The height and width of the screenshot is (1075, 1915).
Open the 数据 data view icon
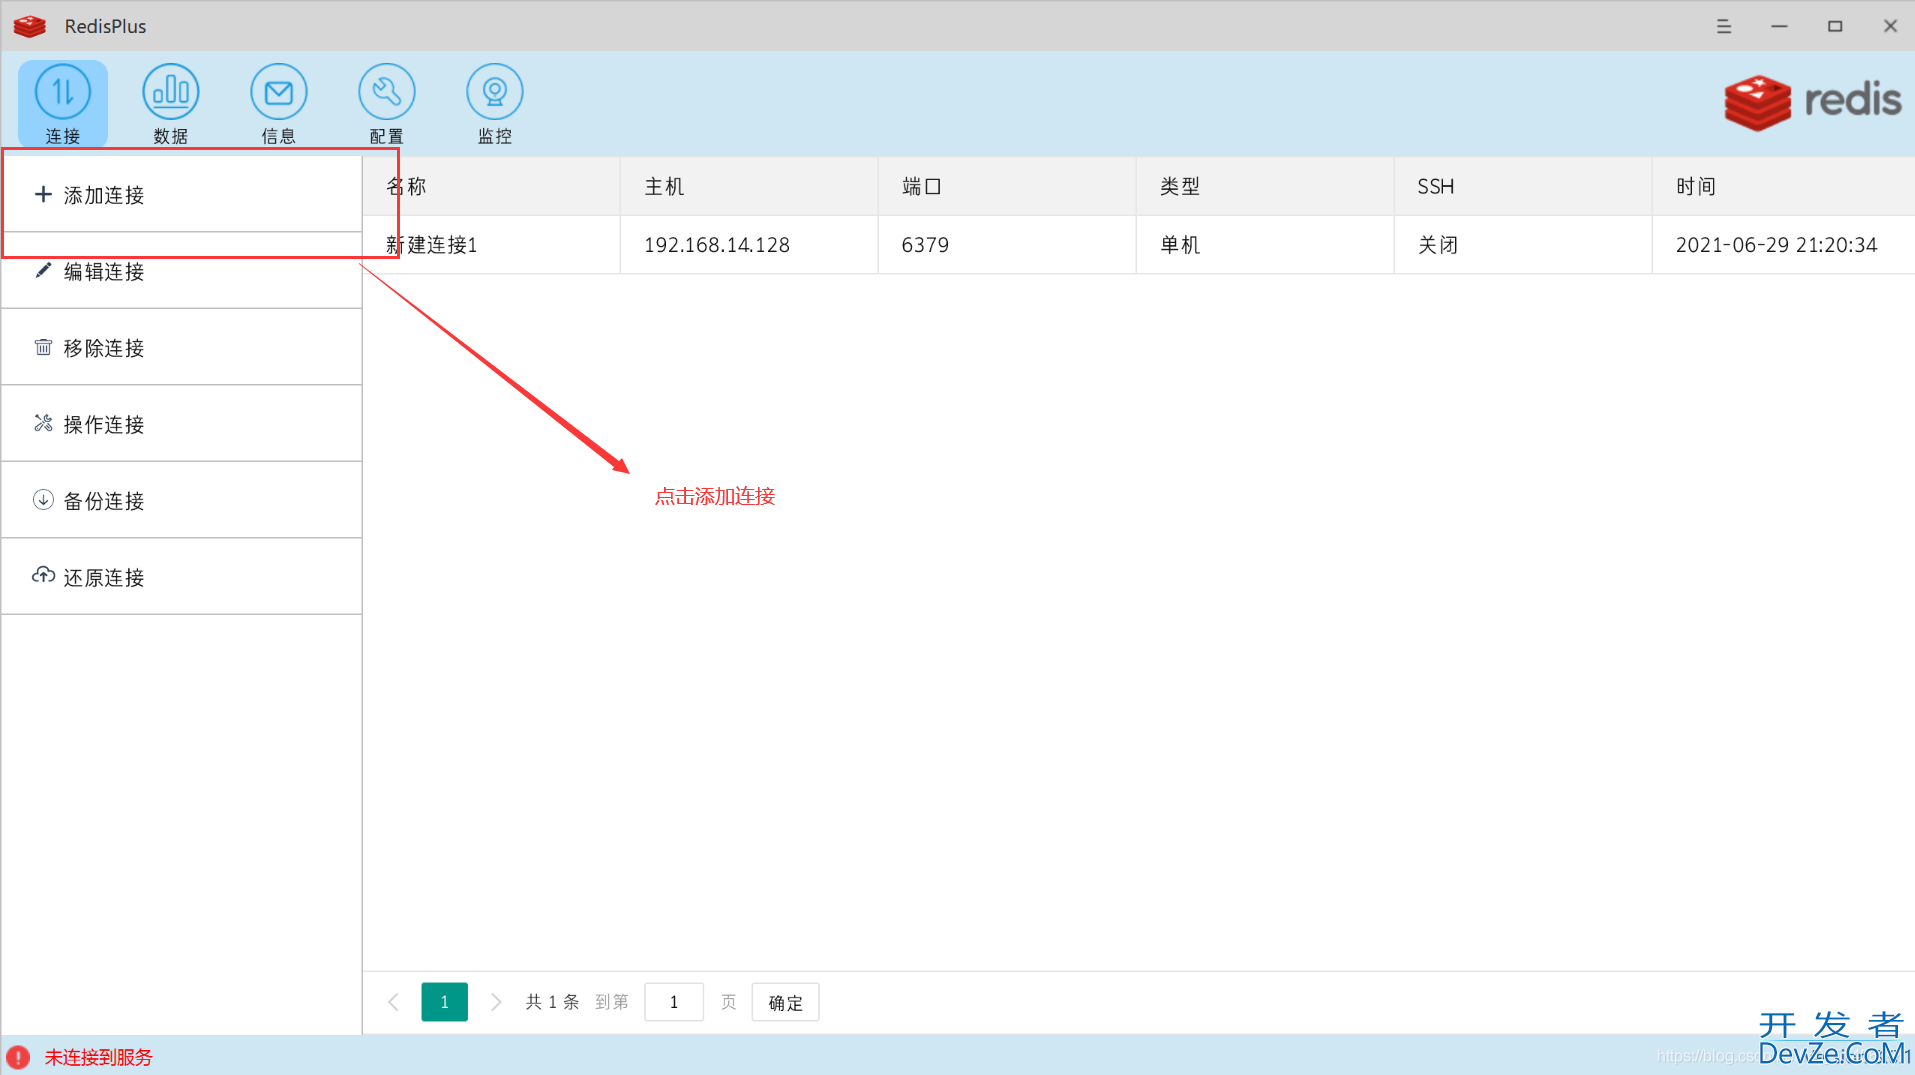click(171, 103)
